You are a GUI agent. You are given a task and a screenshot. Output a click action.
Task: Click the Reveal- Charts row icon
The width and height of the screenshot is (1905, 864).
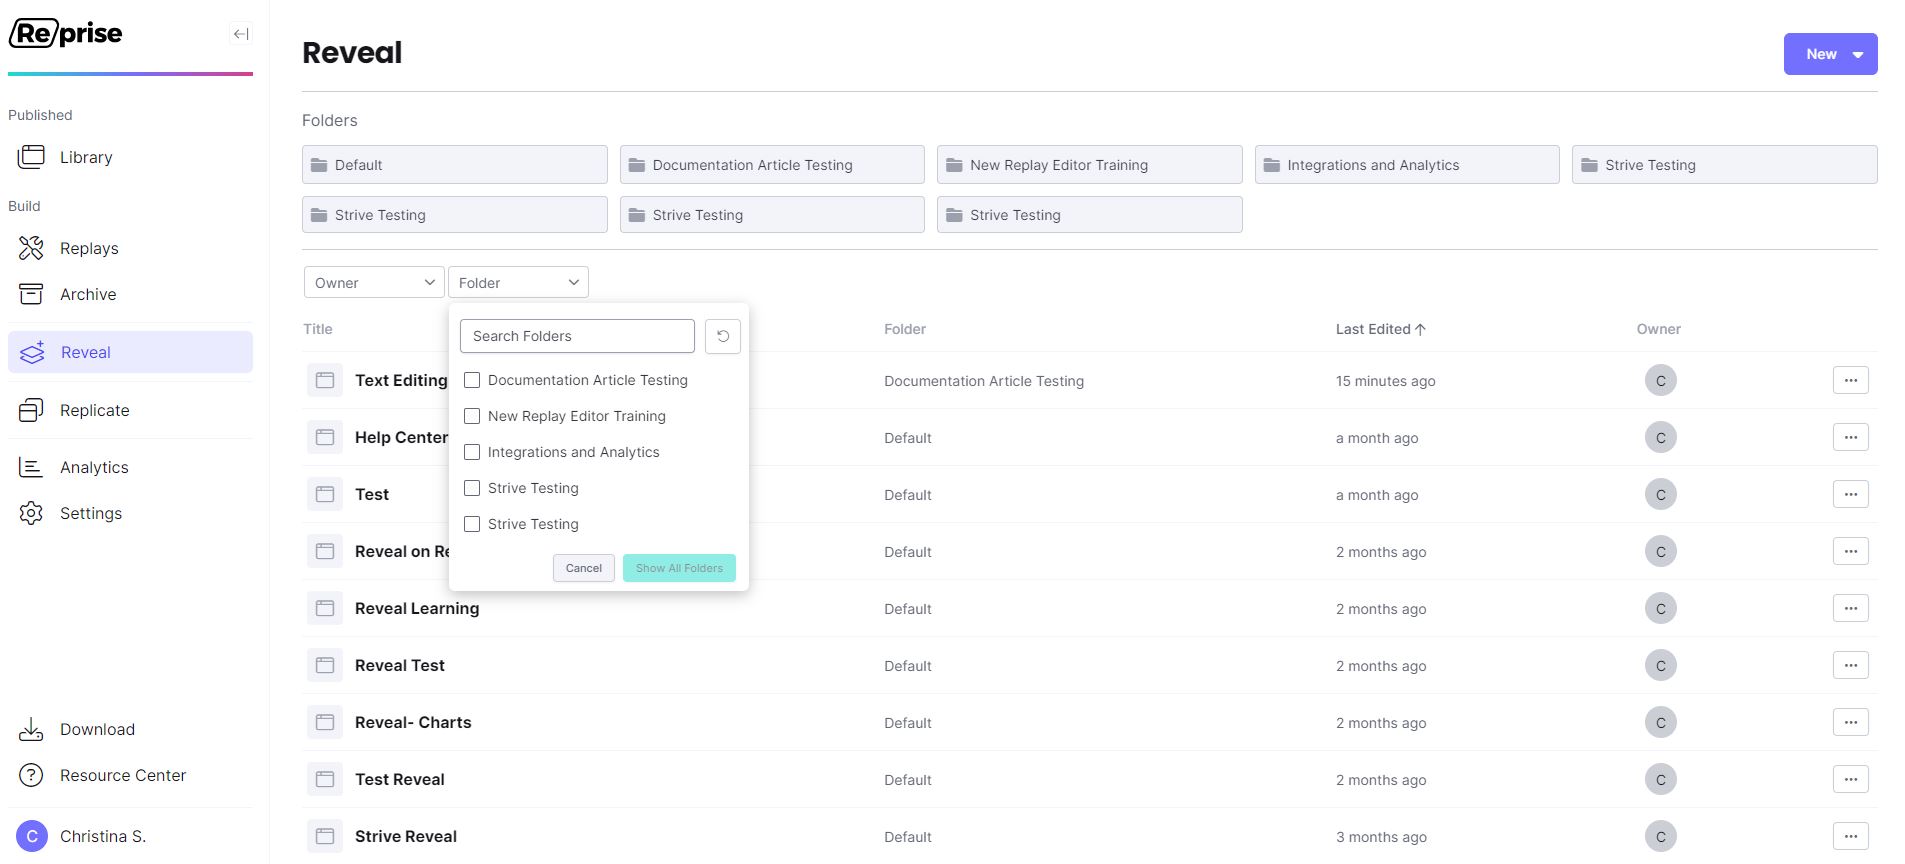point(325,722)
